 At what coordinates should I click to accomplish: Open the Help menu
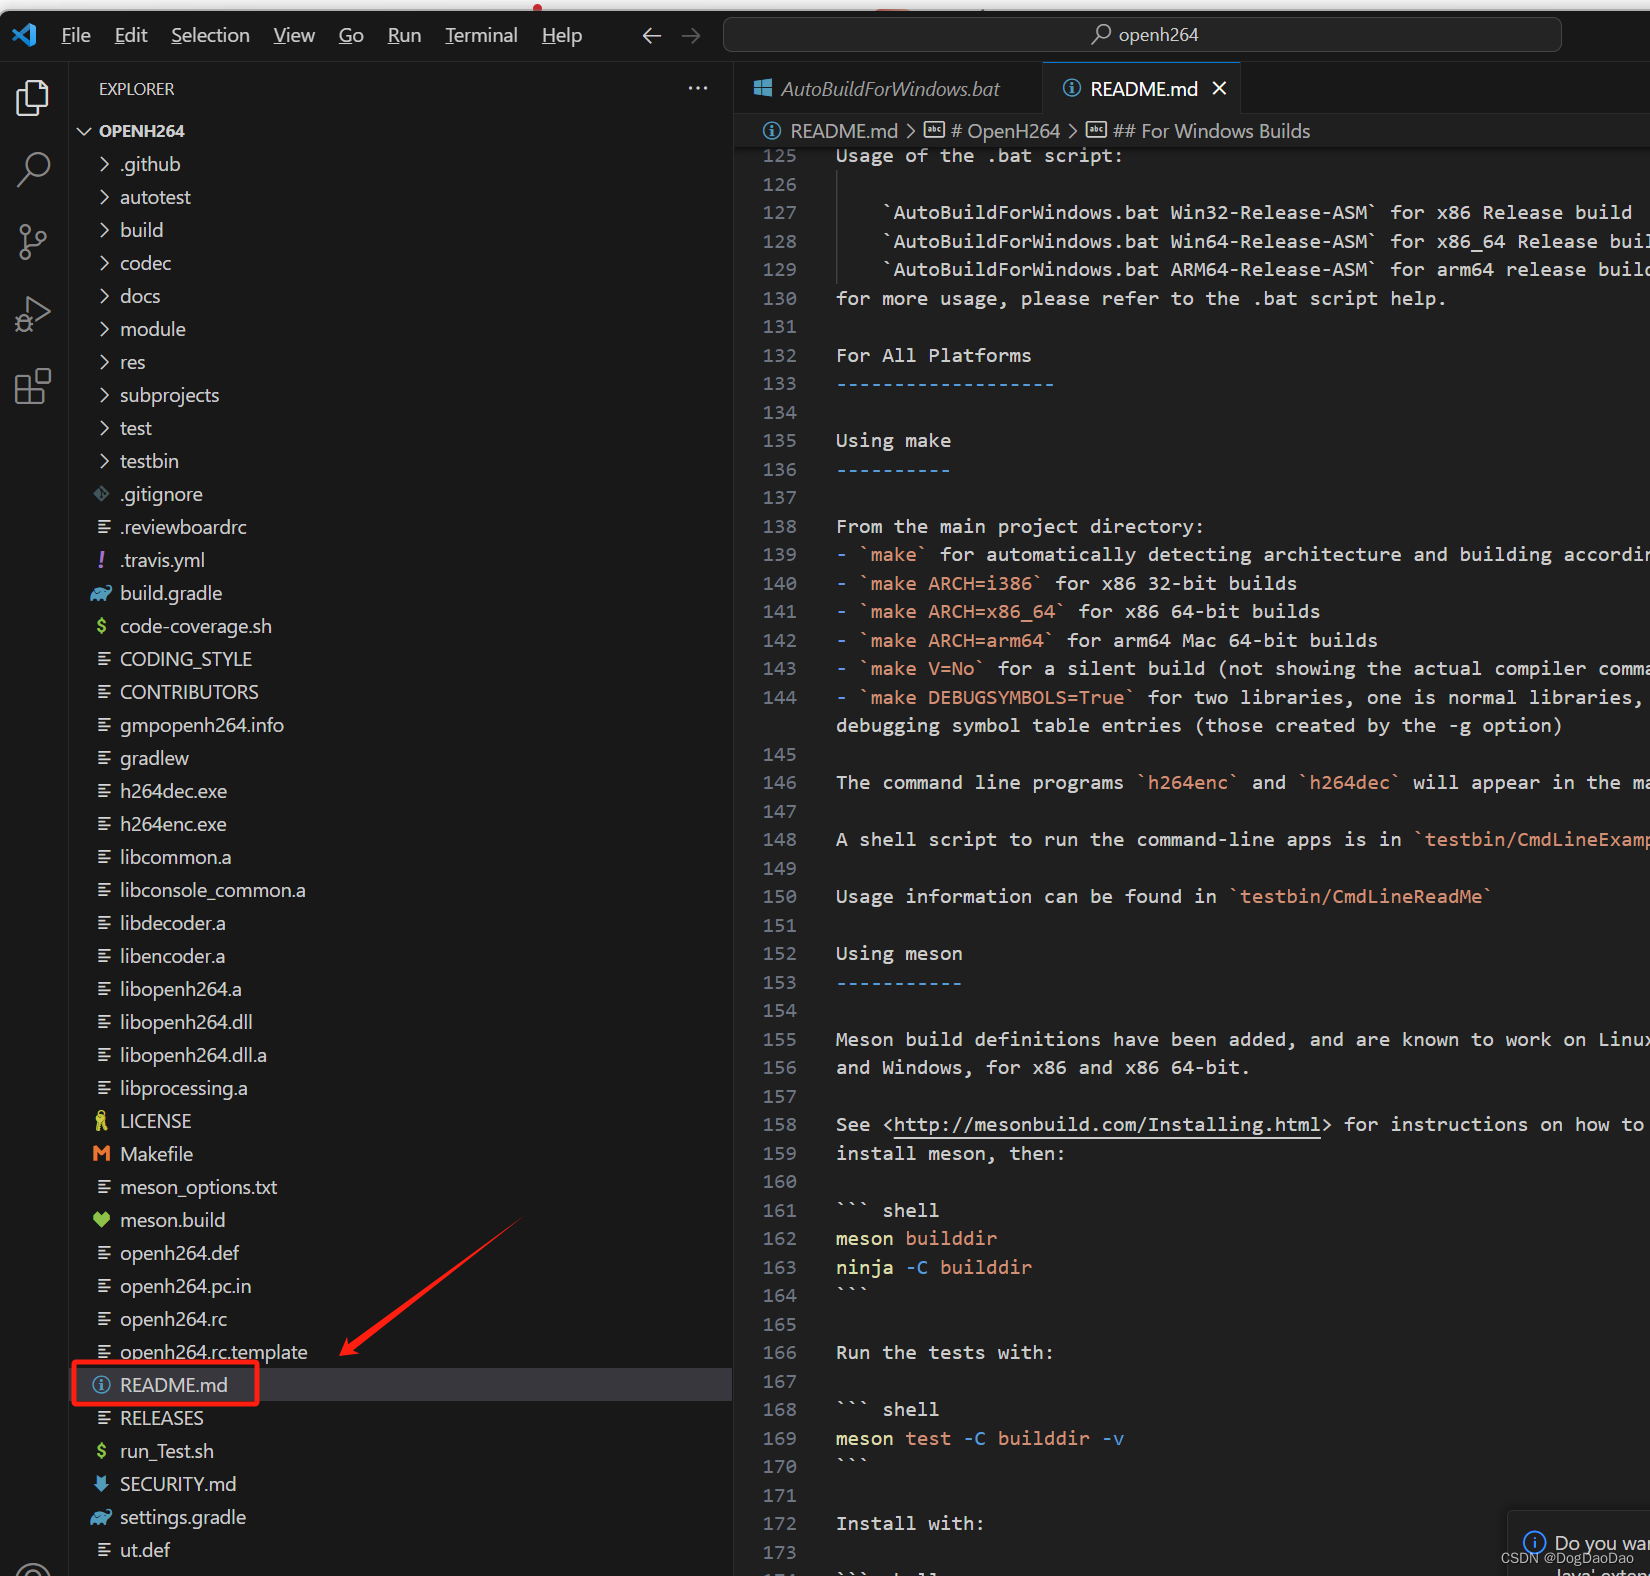(x=562, y=36)
